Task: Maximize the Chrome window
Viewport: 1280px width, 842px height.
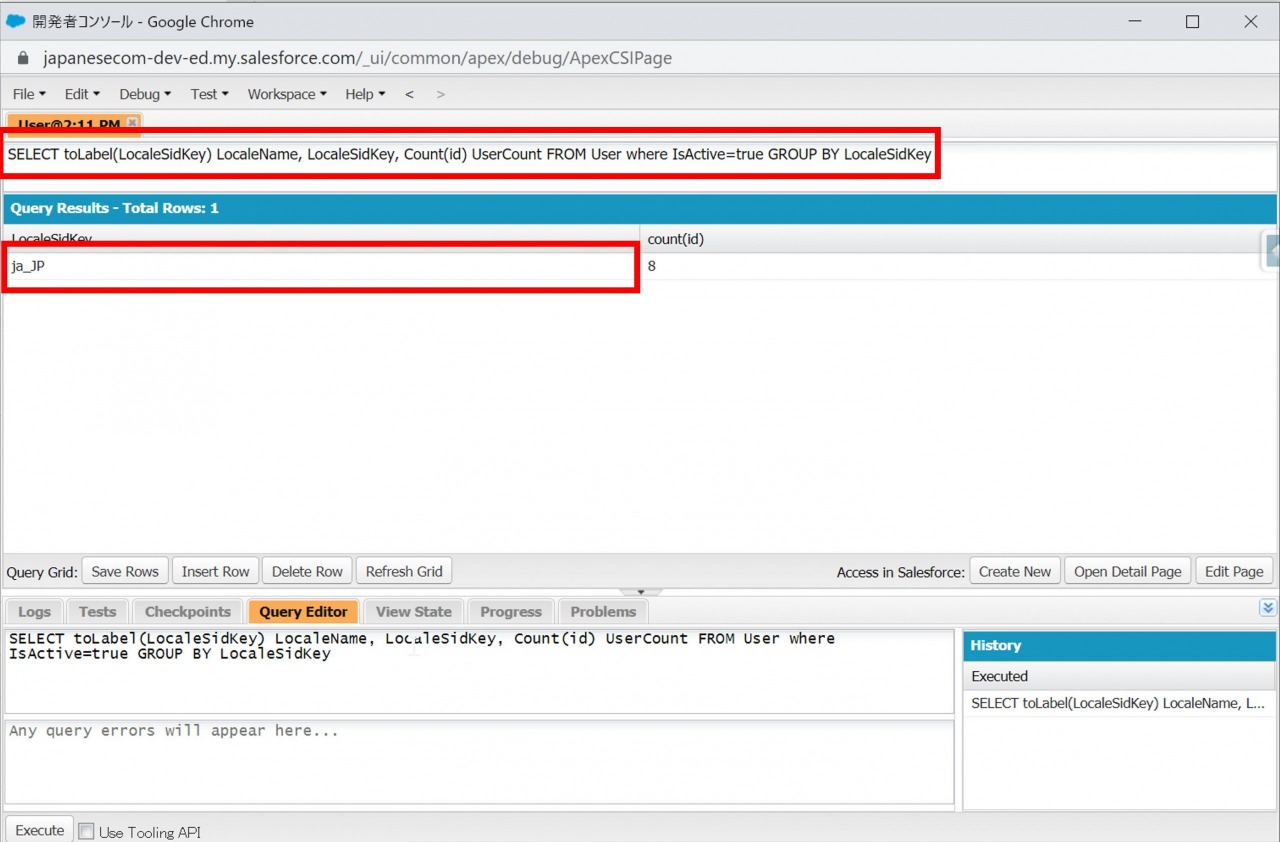Action: (x=1192, y=21)
